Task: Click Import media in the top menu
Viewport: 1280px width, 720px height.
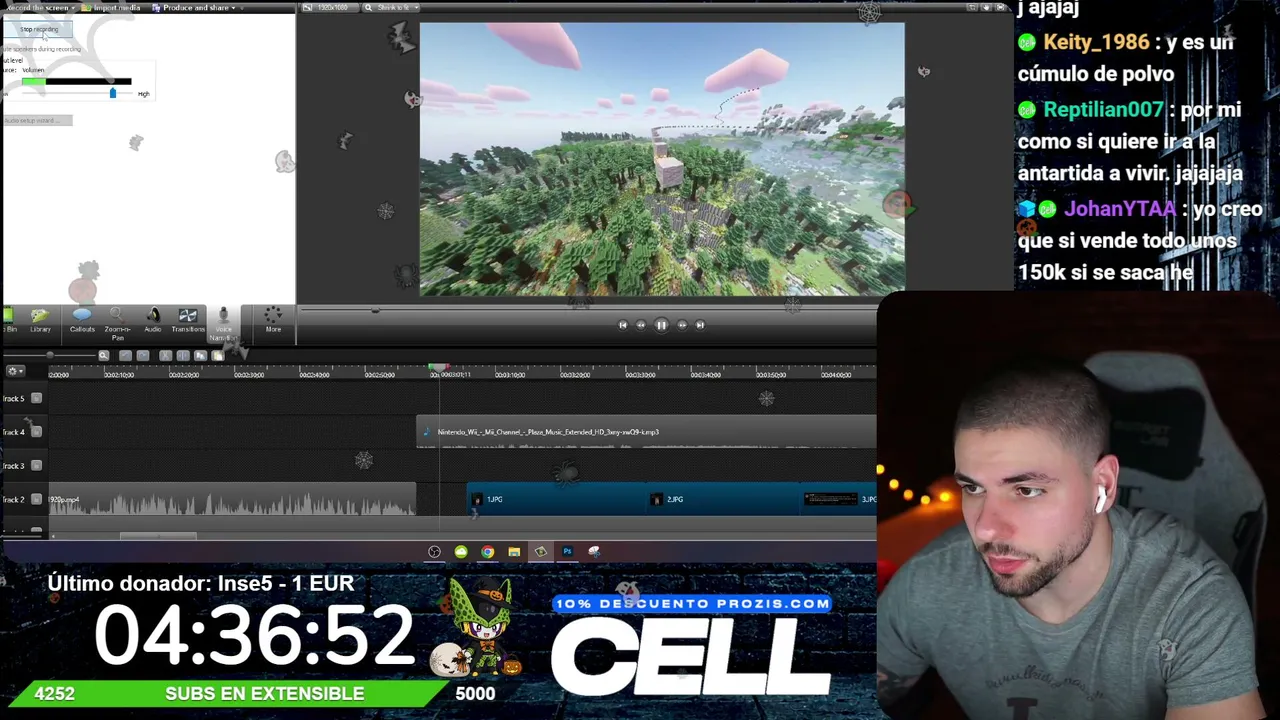Action: (113, 8)
